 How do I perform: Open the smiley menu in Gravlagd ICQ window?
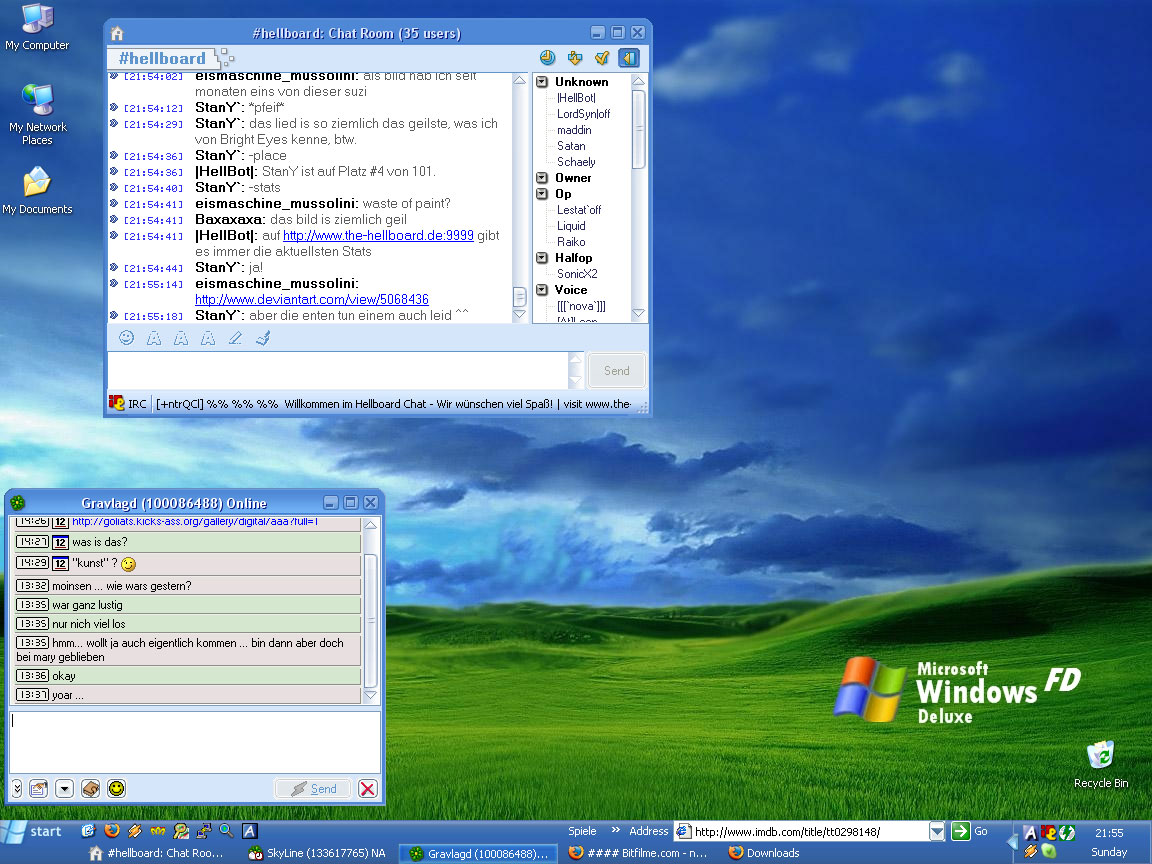click(x=117, y=788)
